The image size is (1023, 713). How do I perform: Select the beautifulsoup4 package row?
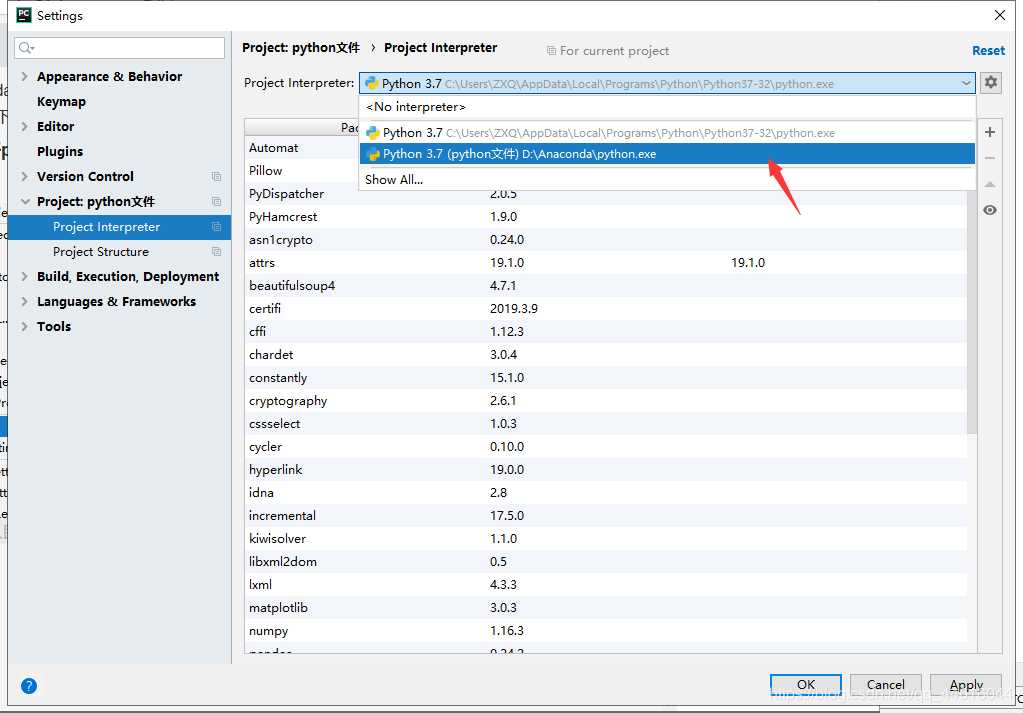click(605, 285)
